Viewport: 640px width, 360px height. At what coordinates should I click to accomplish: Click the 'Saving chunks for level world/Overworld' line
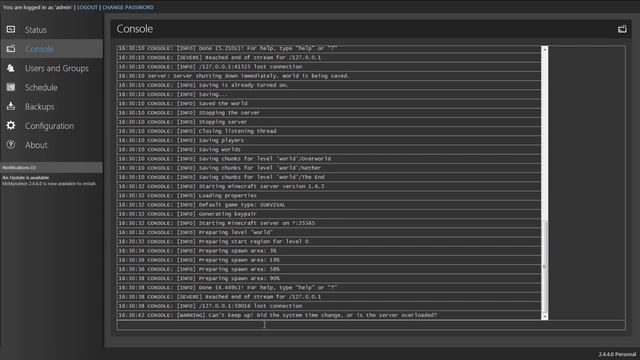point(329,158)
